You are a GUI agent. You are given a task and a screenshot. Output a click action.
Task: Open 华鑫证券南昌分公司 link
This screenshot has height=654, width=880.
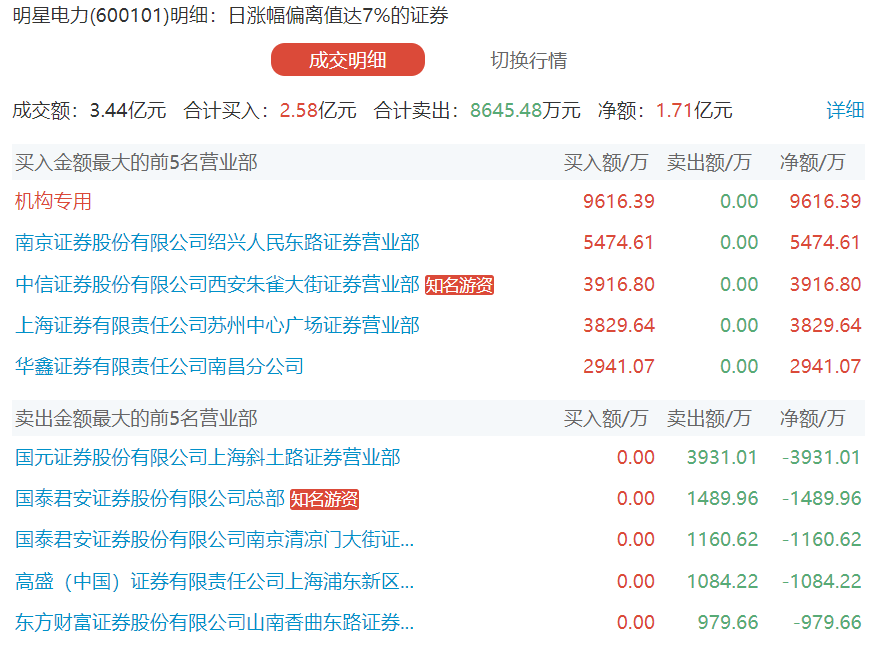pos(159,367)
